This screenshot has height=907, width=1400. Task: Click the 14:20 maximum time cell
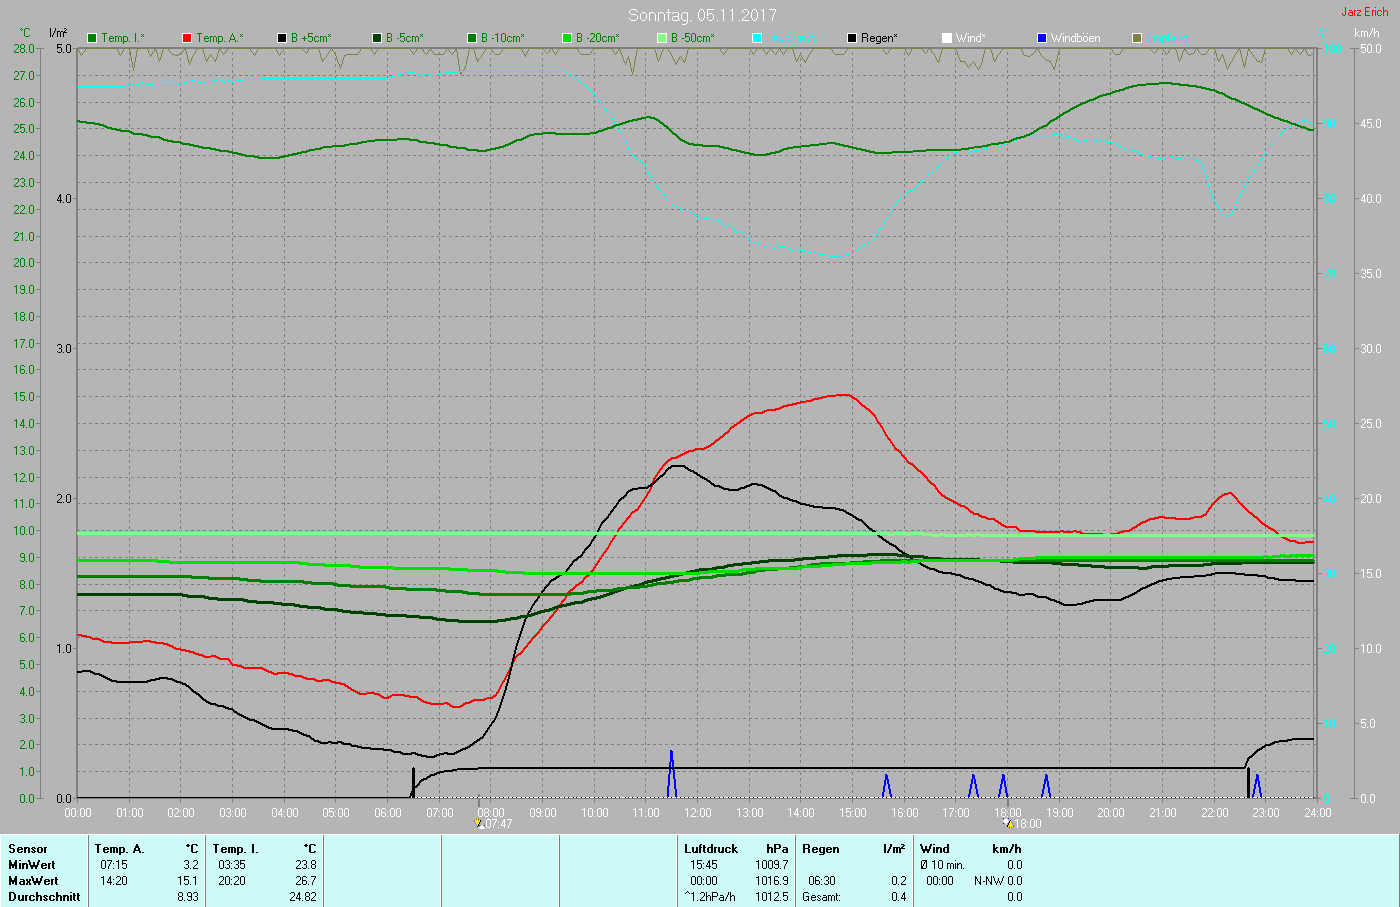[x=113, y=881]
